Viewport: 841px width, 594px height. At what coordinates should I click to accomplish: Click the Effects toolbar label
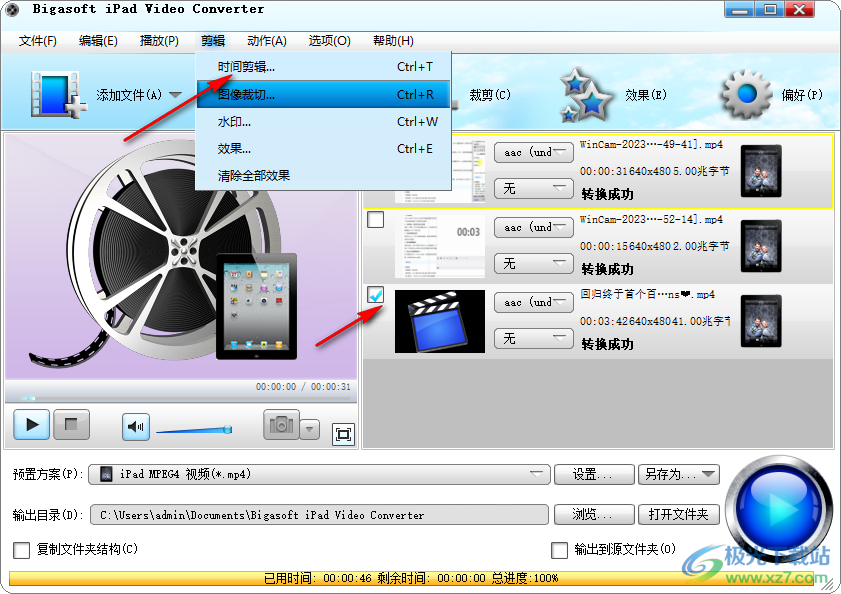[x=646, y=95]
